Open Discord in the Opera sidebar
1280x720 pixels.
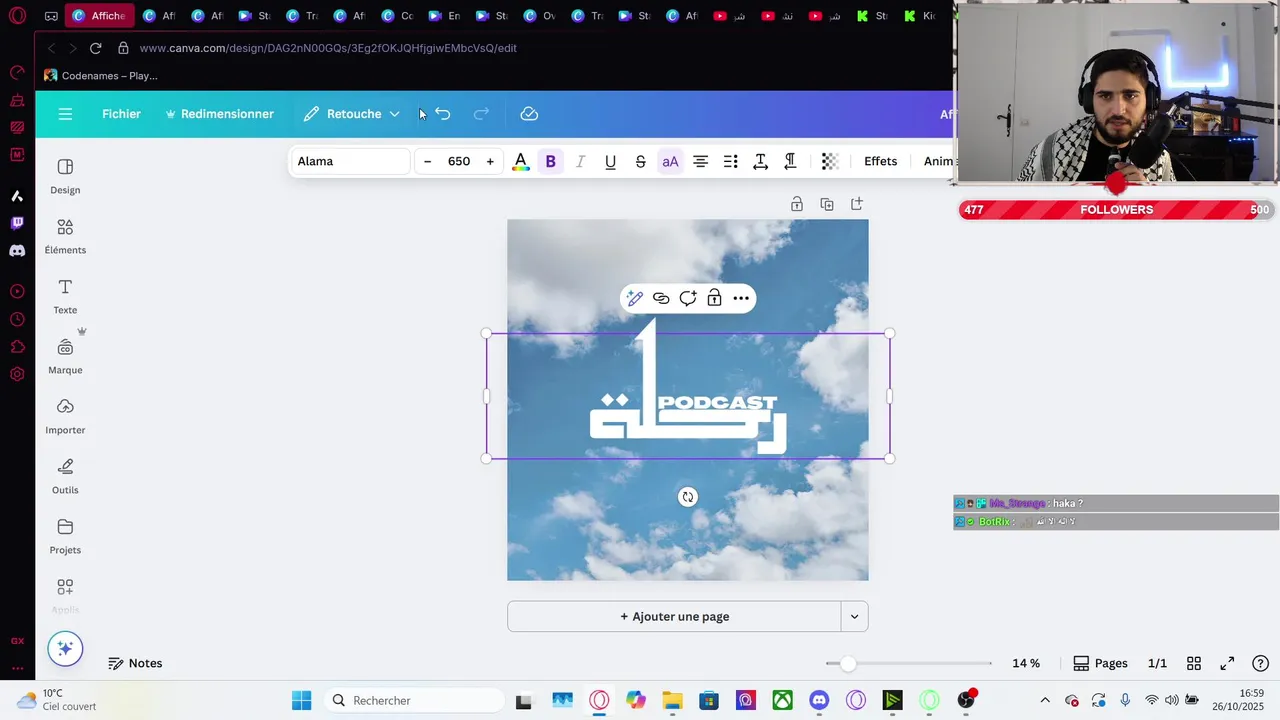coord(17,251)
